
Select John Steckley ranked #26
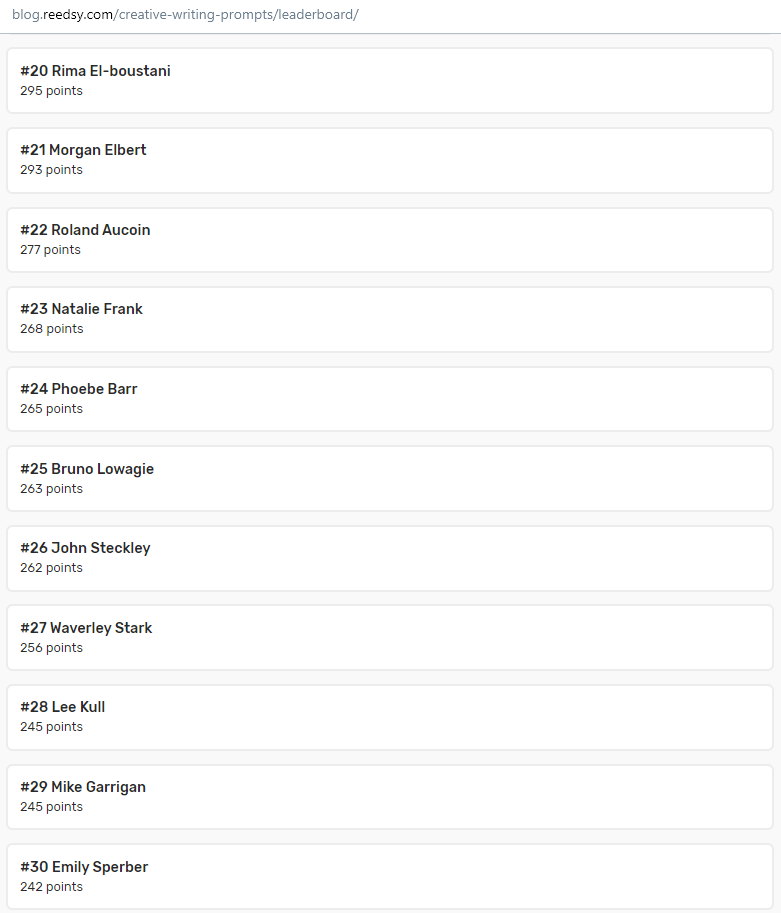click(390, 558)
